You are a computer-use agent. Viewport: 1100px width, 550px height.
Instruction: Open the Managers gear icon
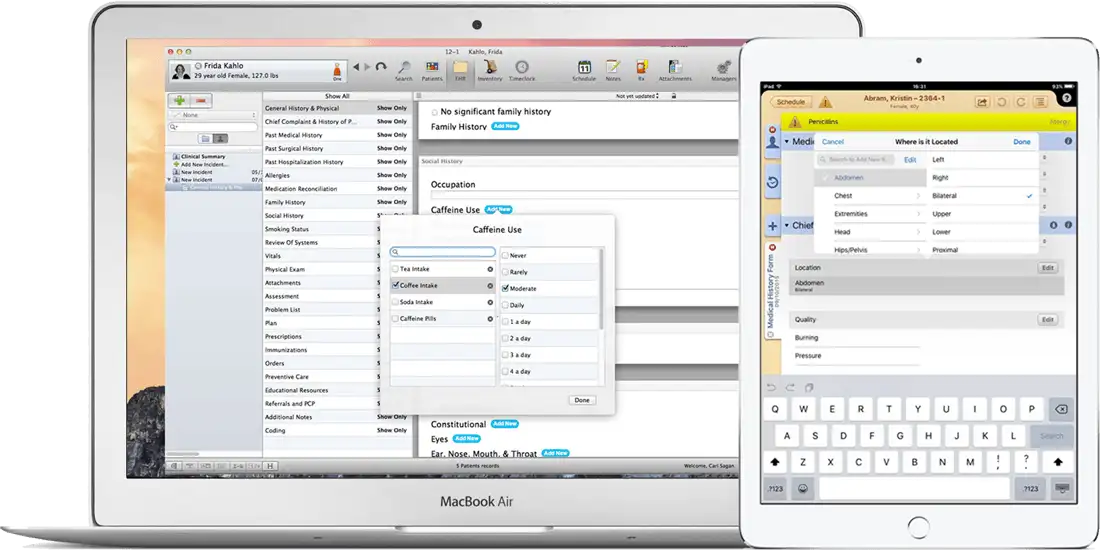(723, 69)
